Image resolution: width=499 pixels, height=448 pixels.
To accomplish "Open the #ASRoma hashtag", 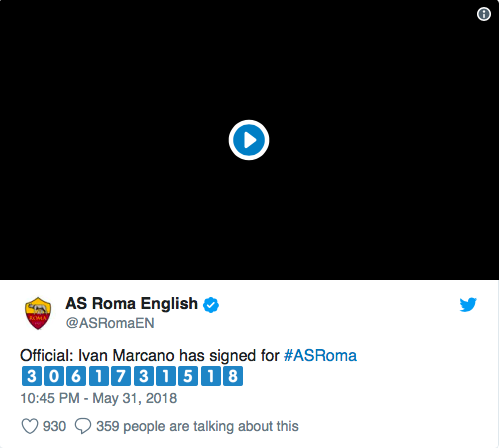I will pos(320,355).
